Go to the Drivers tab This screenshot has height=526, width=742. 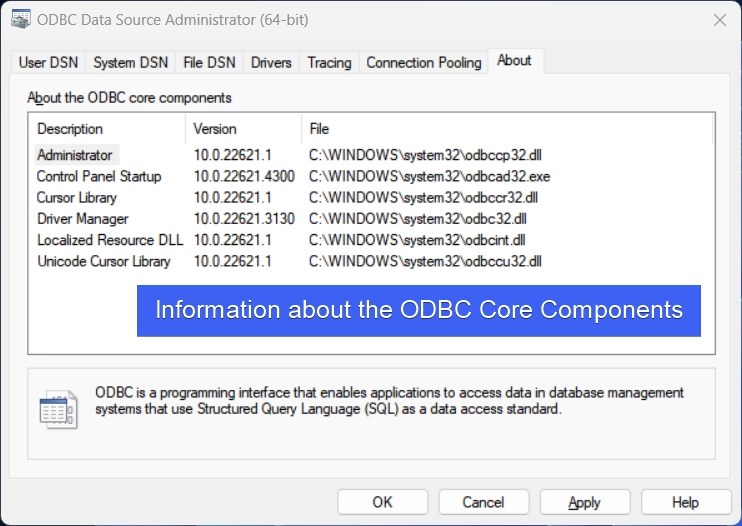271,62
